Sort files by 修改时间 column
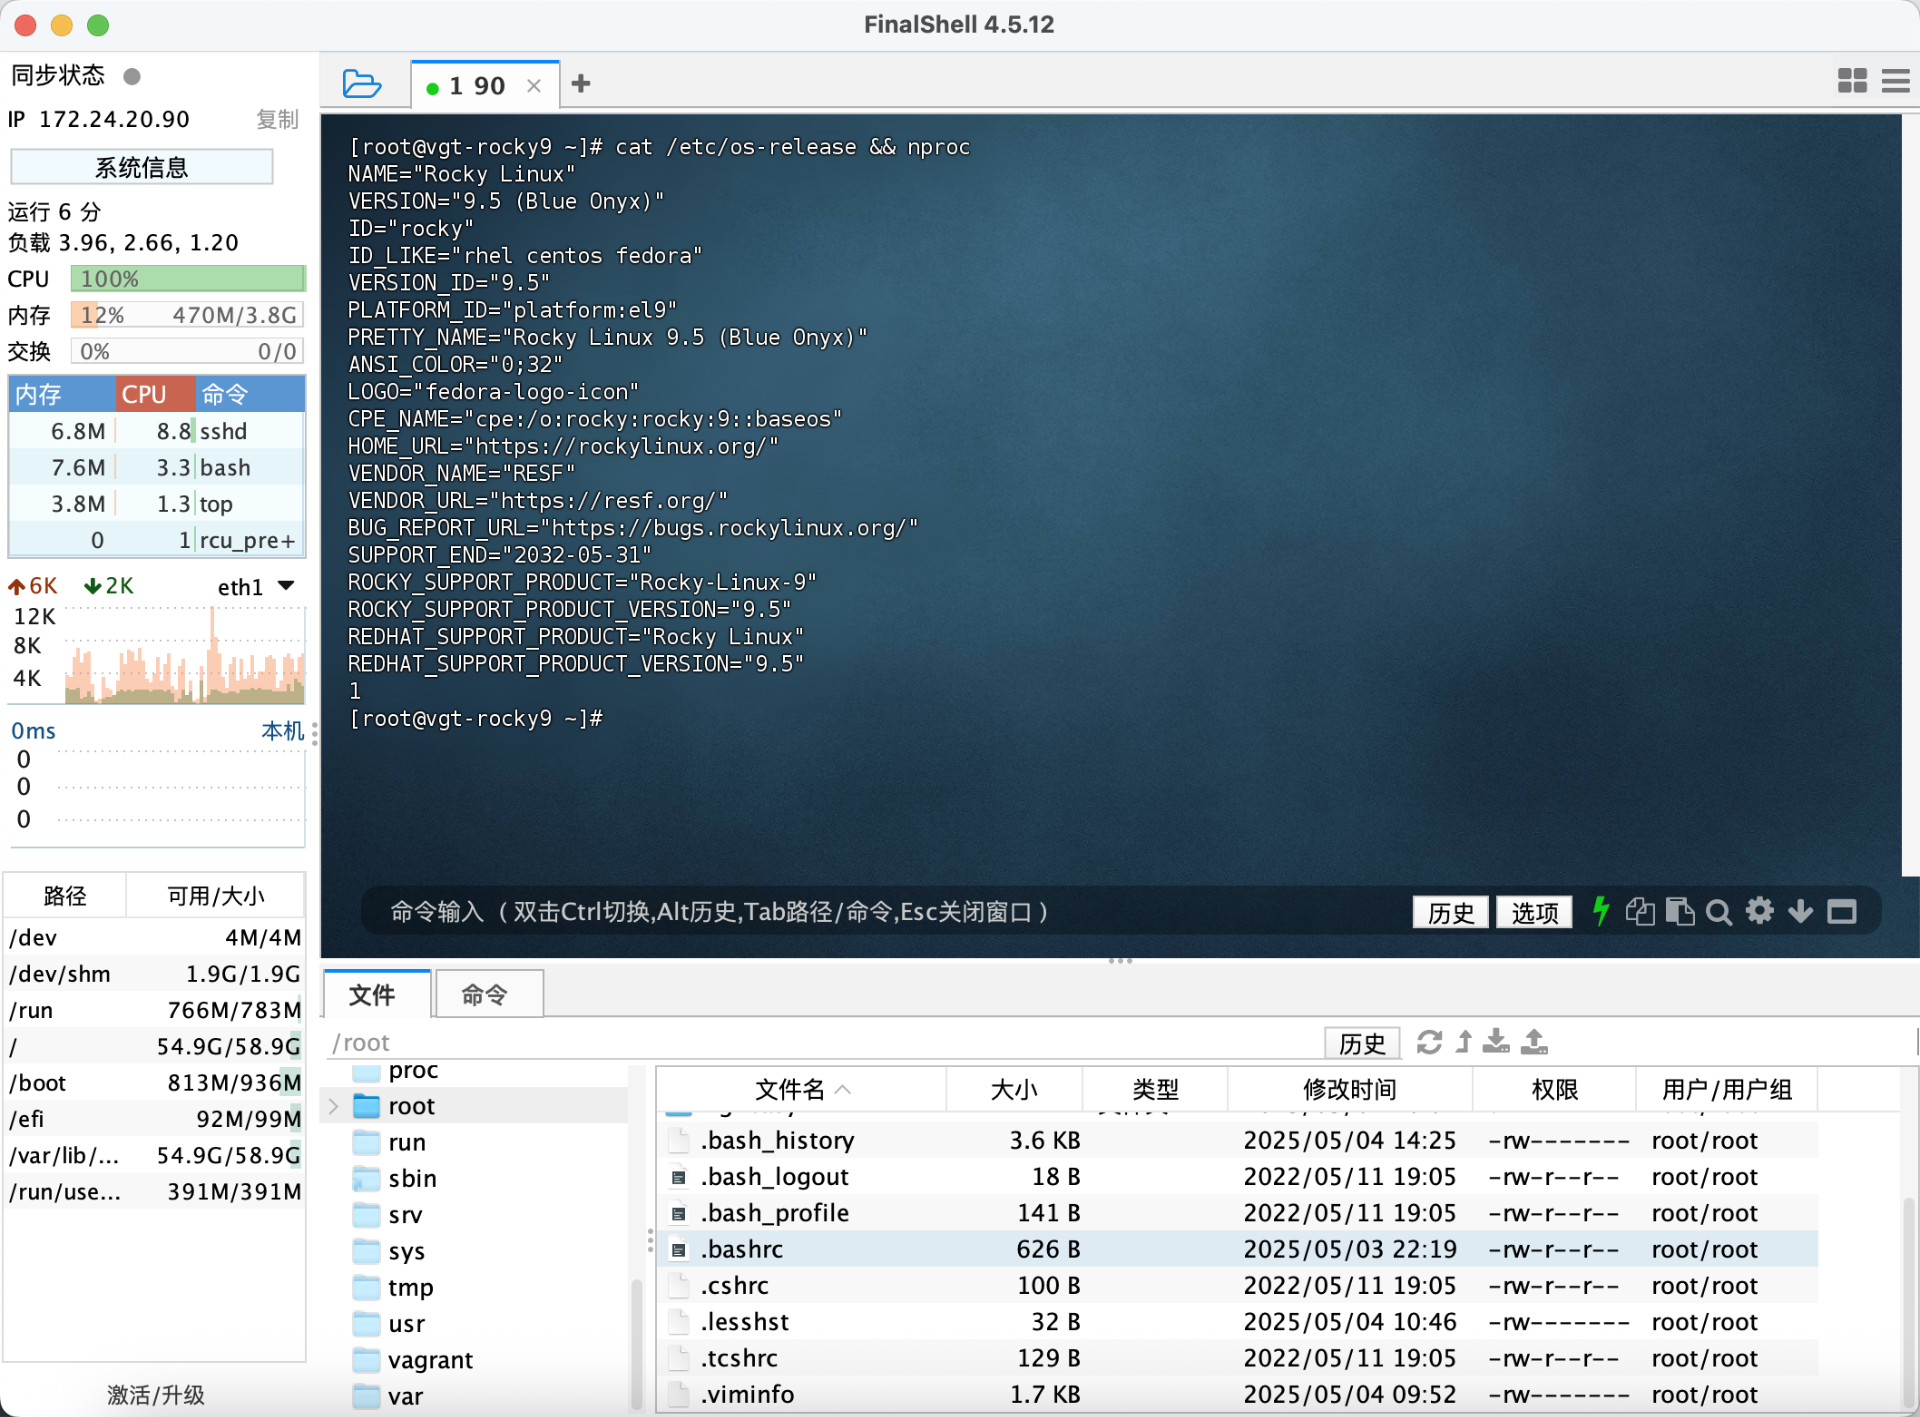 click(x=1349, y=1089)
